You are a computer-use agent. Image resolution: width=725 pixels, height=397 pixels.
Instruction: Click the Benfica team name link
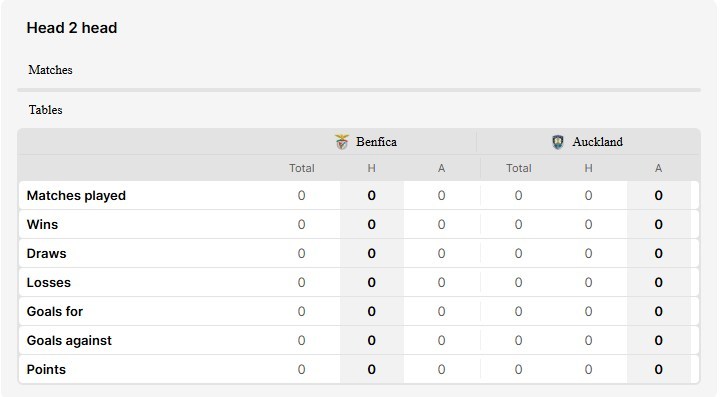click(376, 142)
